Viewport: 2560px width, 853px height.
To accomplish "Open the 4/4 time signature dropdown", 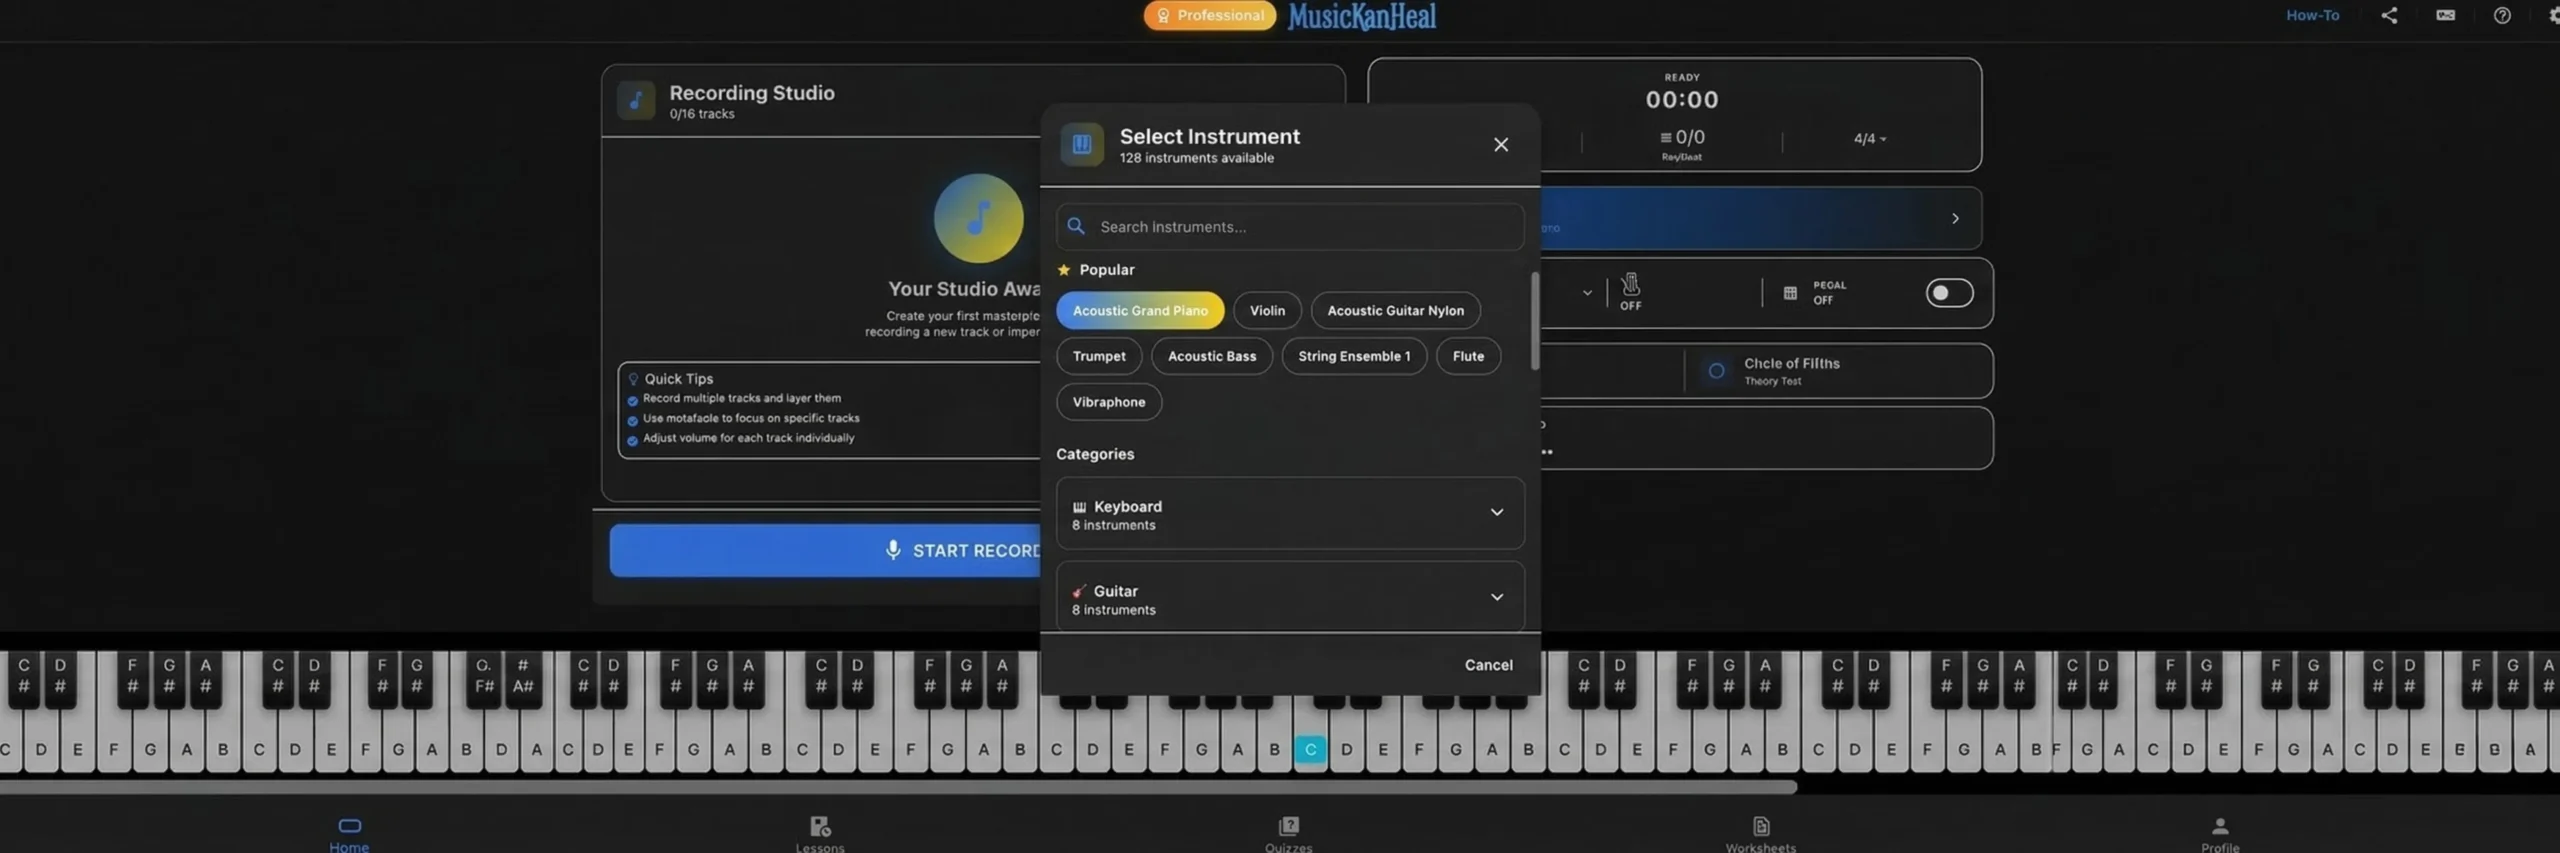I will coord(1869,138).
